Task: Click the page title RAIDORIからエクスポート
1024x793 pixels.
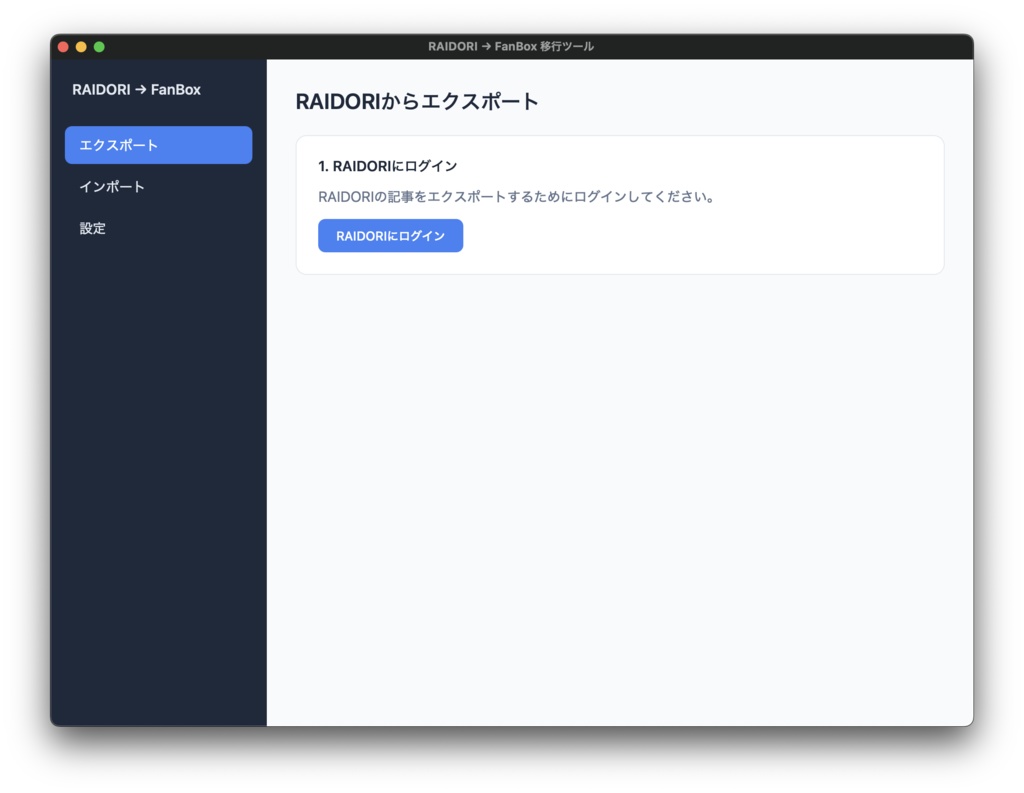Action: 416,101
